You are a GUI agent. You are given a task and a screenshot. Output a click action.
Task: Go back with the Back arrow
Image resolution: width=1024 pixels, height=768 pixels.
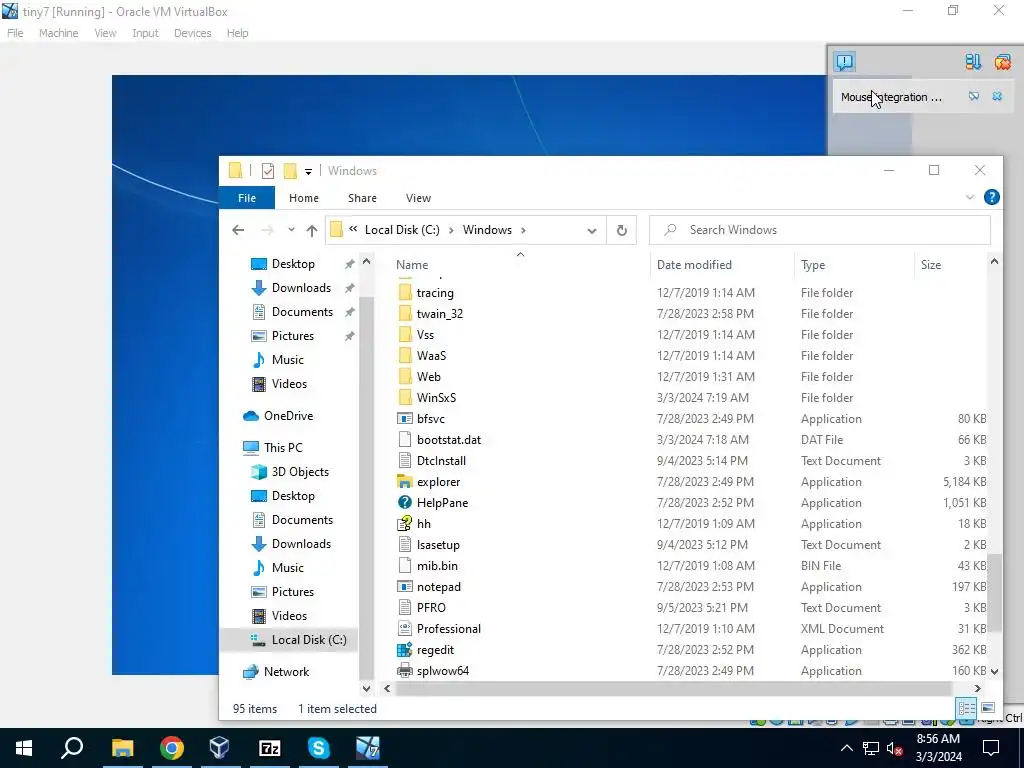pos(238,230)
